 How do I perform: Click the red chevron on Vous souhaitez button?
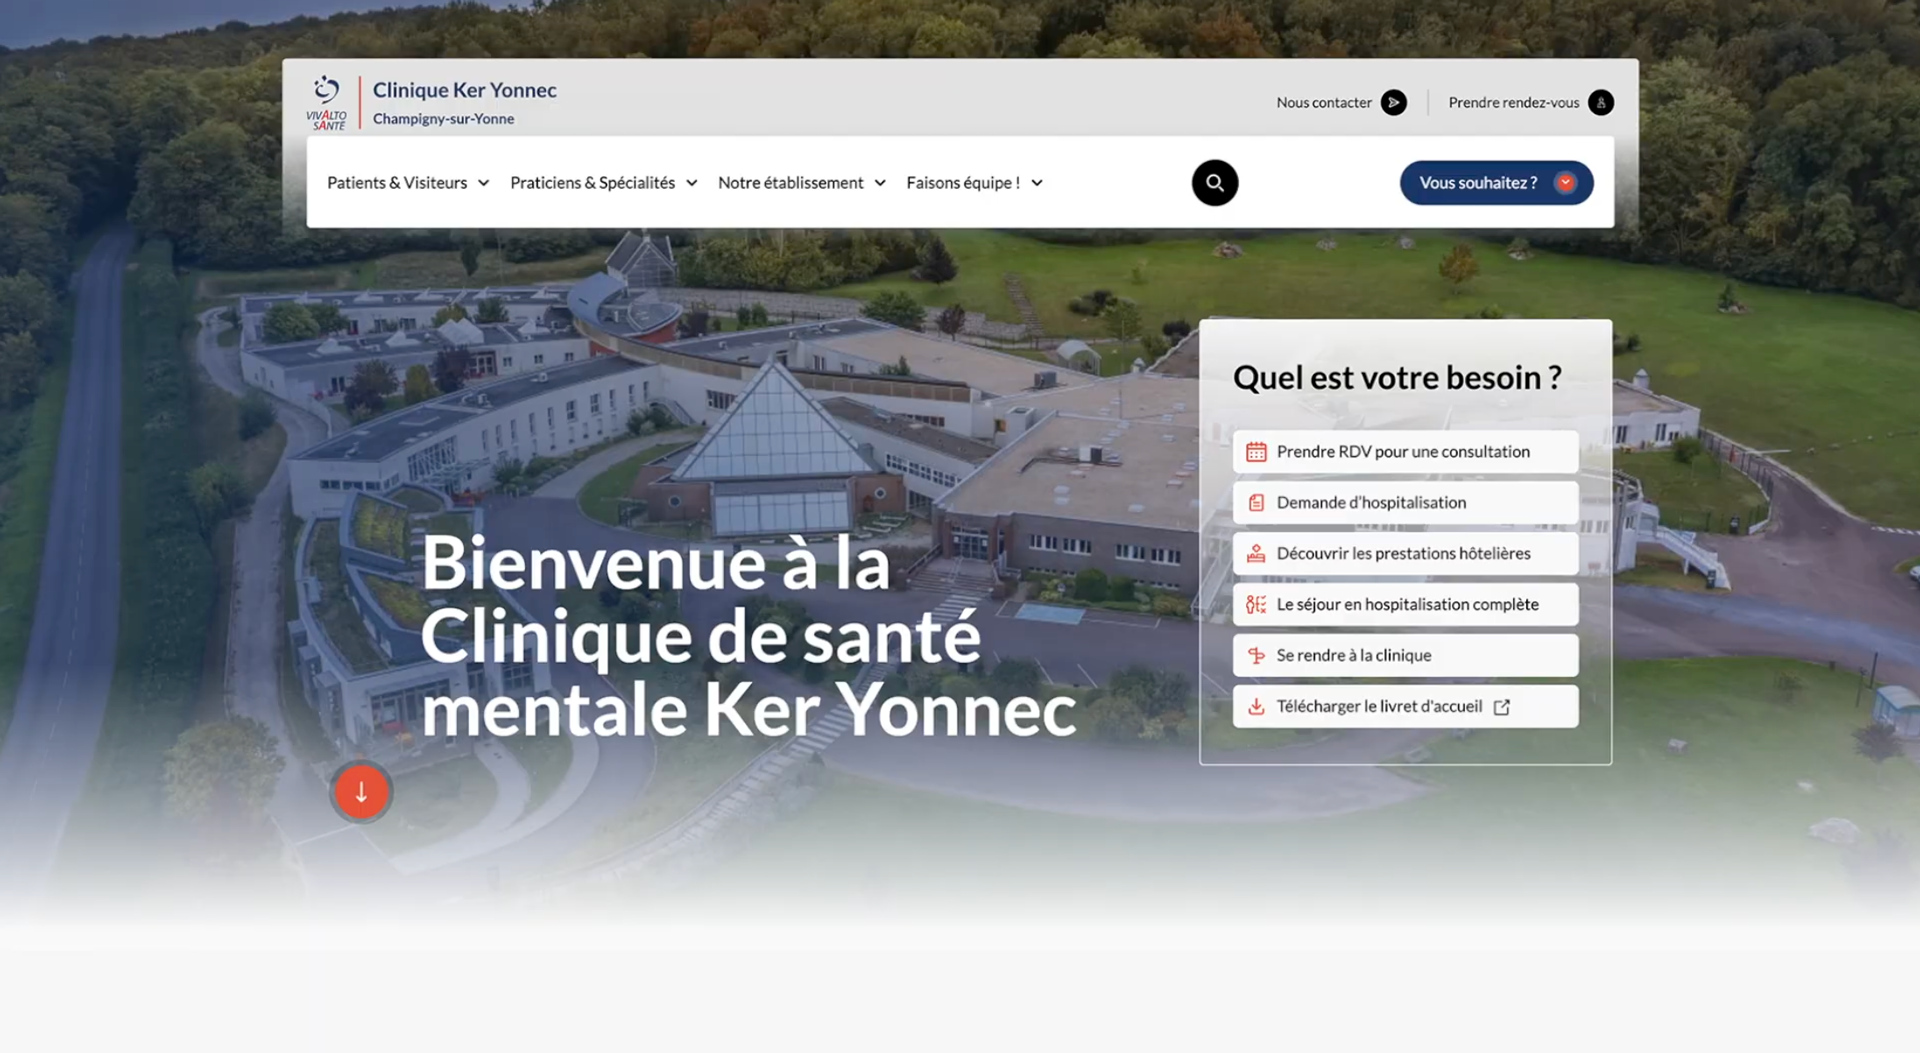tap(1565, 182)
